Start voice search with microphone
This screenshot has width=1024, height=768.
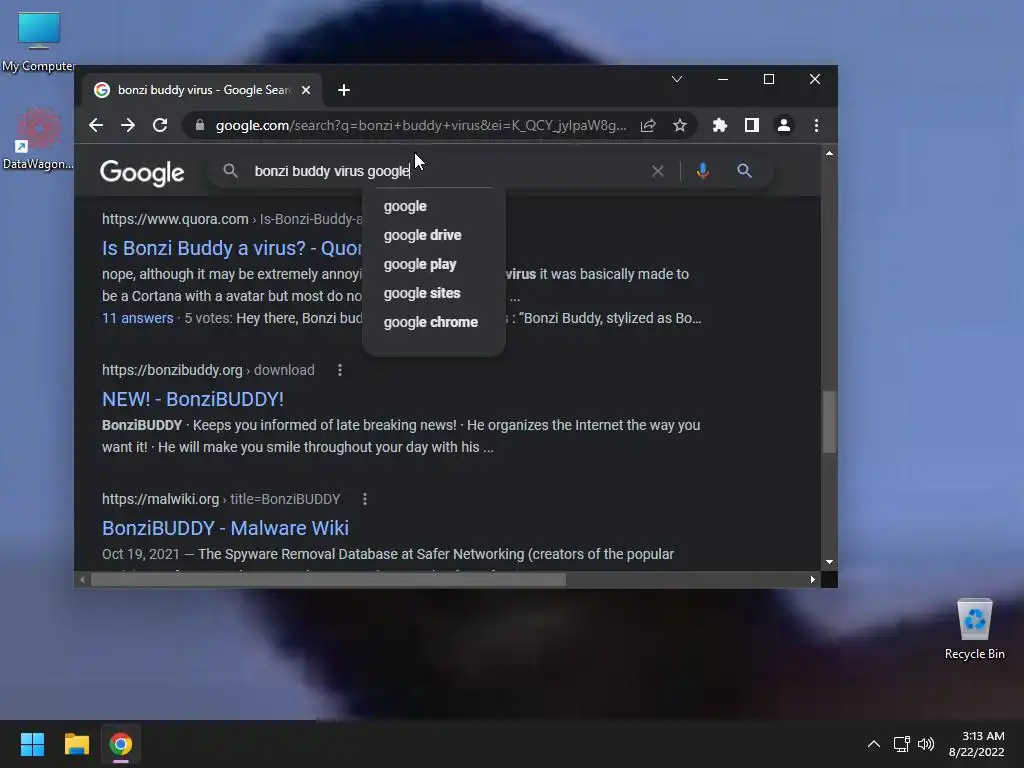click(x=703, y=171)
